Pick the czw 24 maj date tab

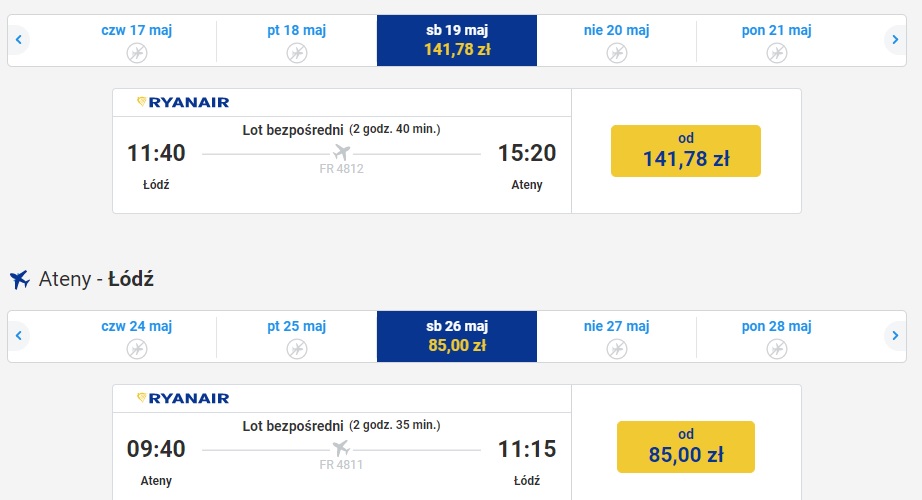tap(136, 336)
